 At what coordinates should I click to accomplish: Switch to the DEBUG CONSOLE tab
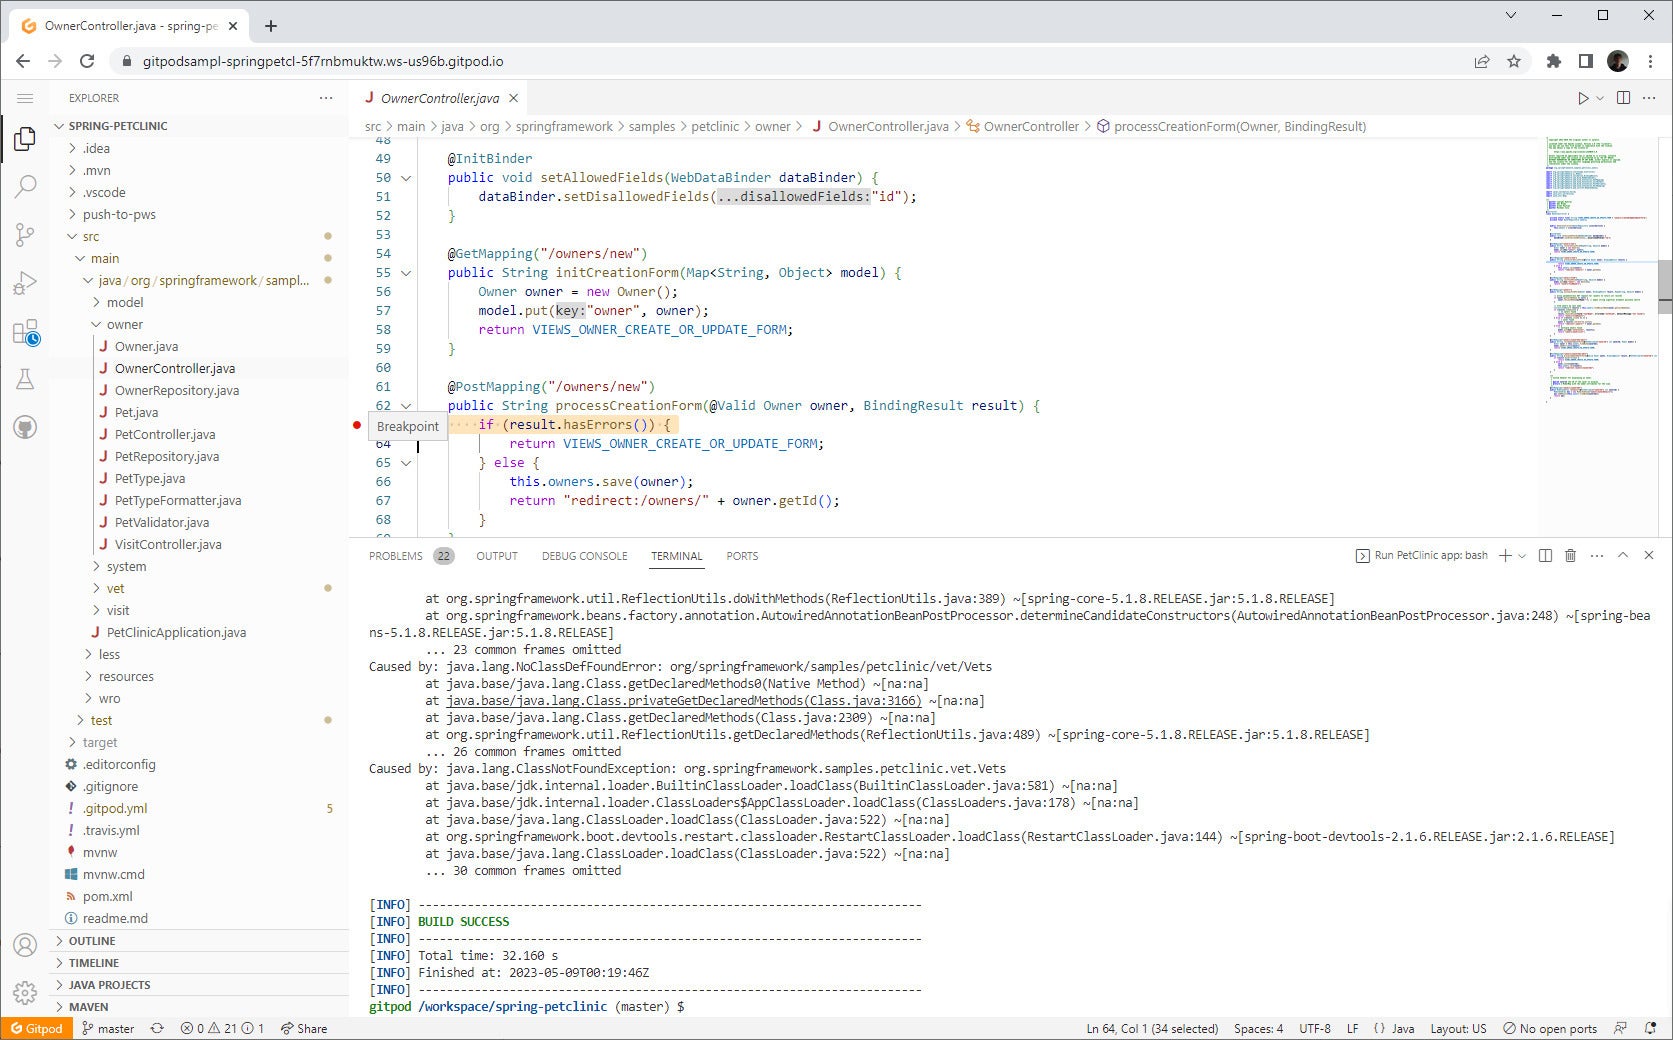(x=585, y=556)
